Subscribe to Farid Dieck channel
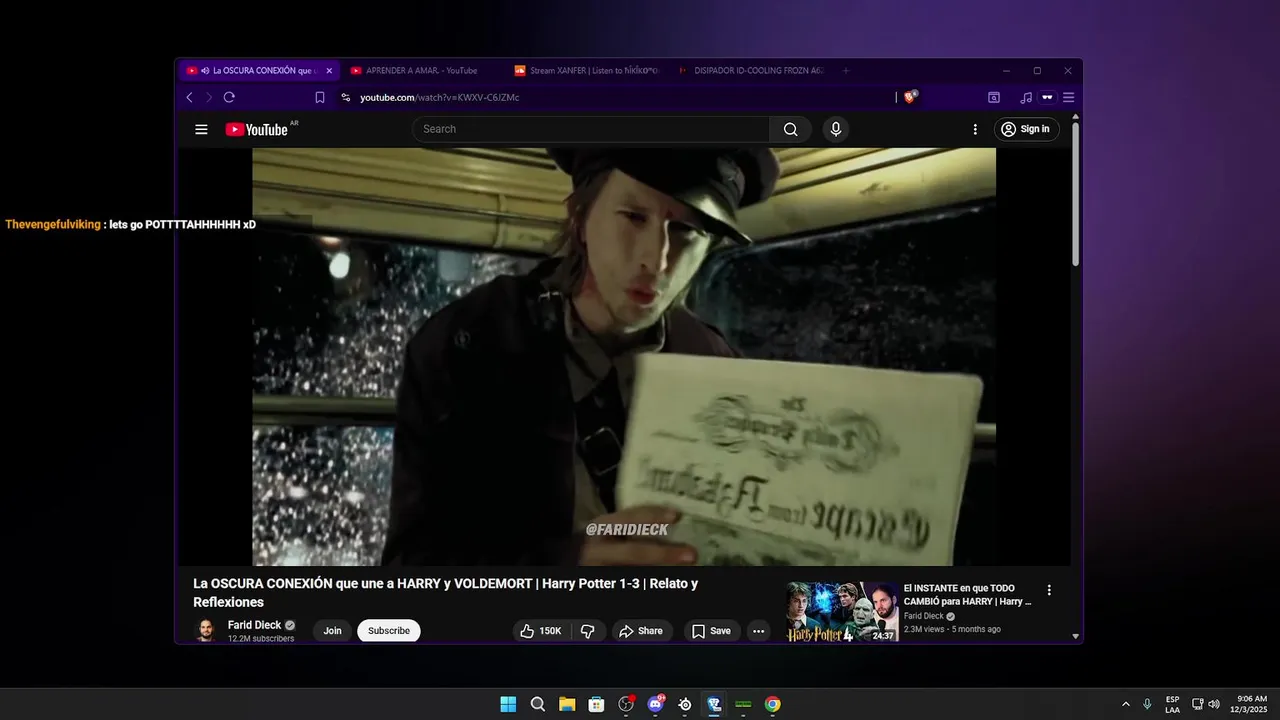Screen dimensions: 1280x720 [x=389, y=631]
